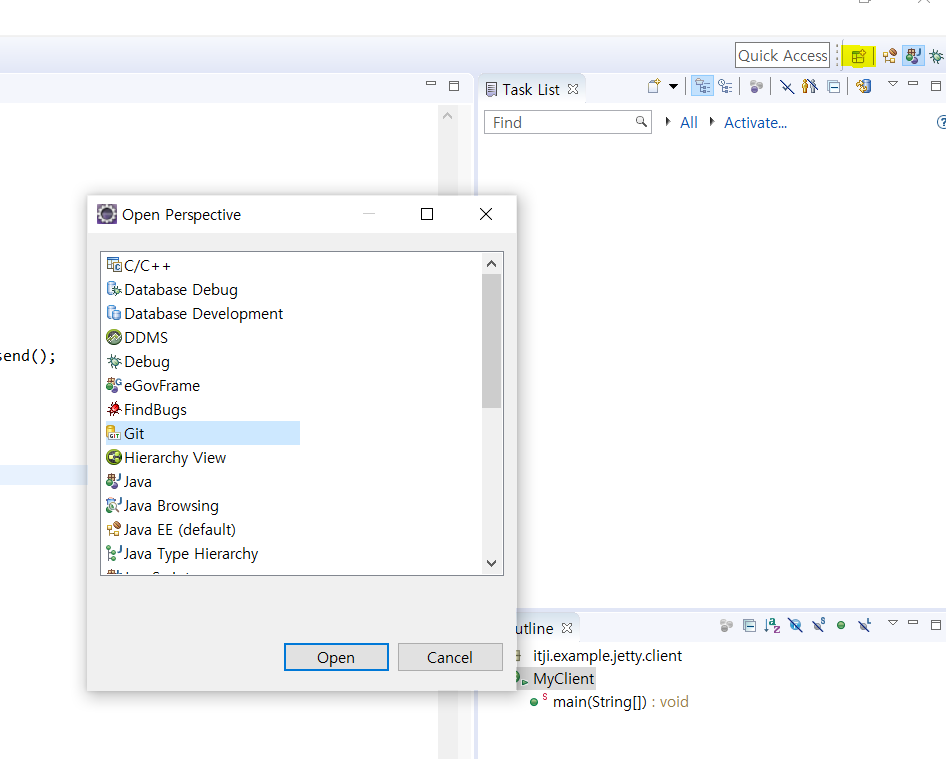Click Focus on Workweek icon in Task List
Viewport: 946px width, 759px height.
click(756, 87)
